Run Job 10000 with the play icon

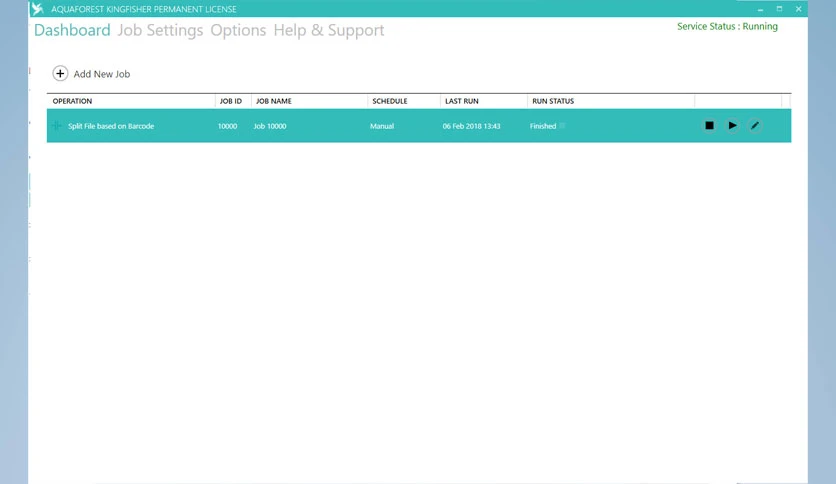733,126
